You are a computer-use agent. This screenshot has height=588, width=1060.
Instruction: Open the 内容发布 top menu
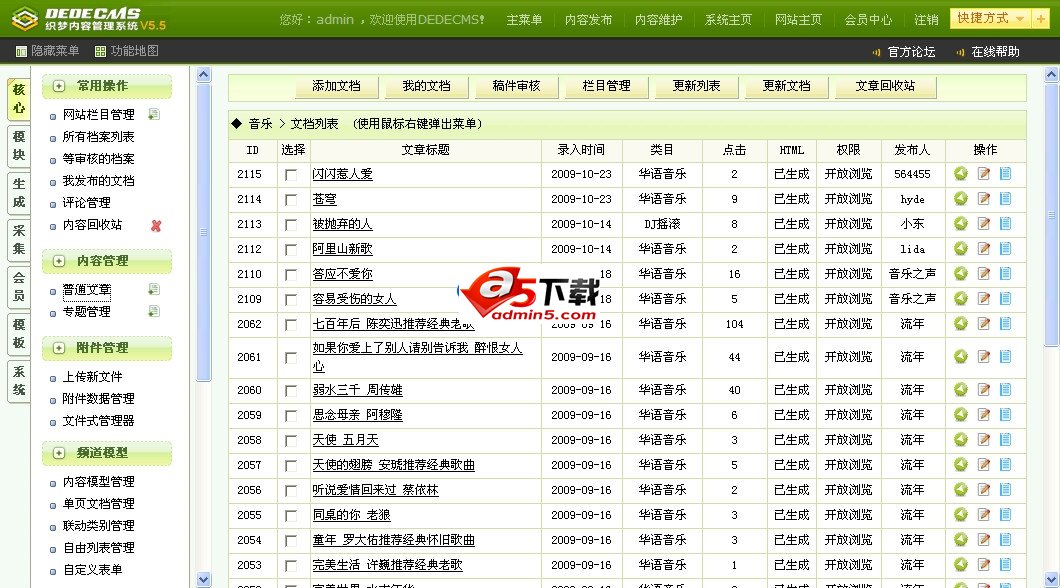pos(588,20)
